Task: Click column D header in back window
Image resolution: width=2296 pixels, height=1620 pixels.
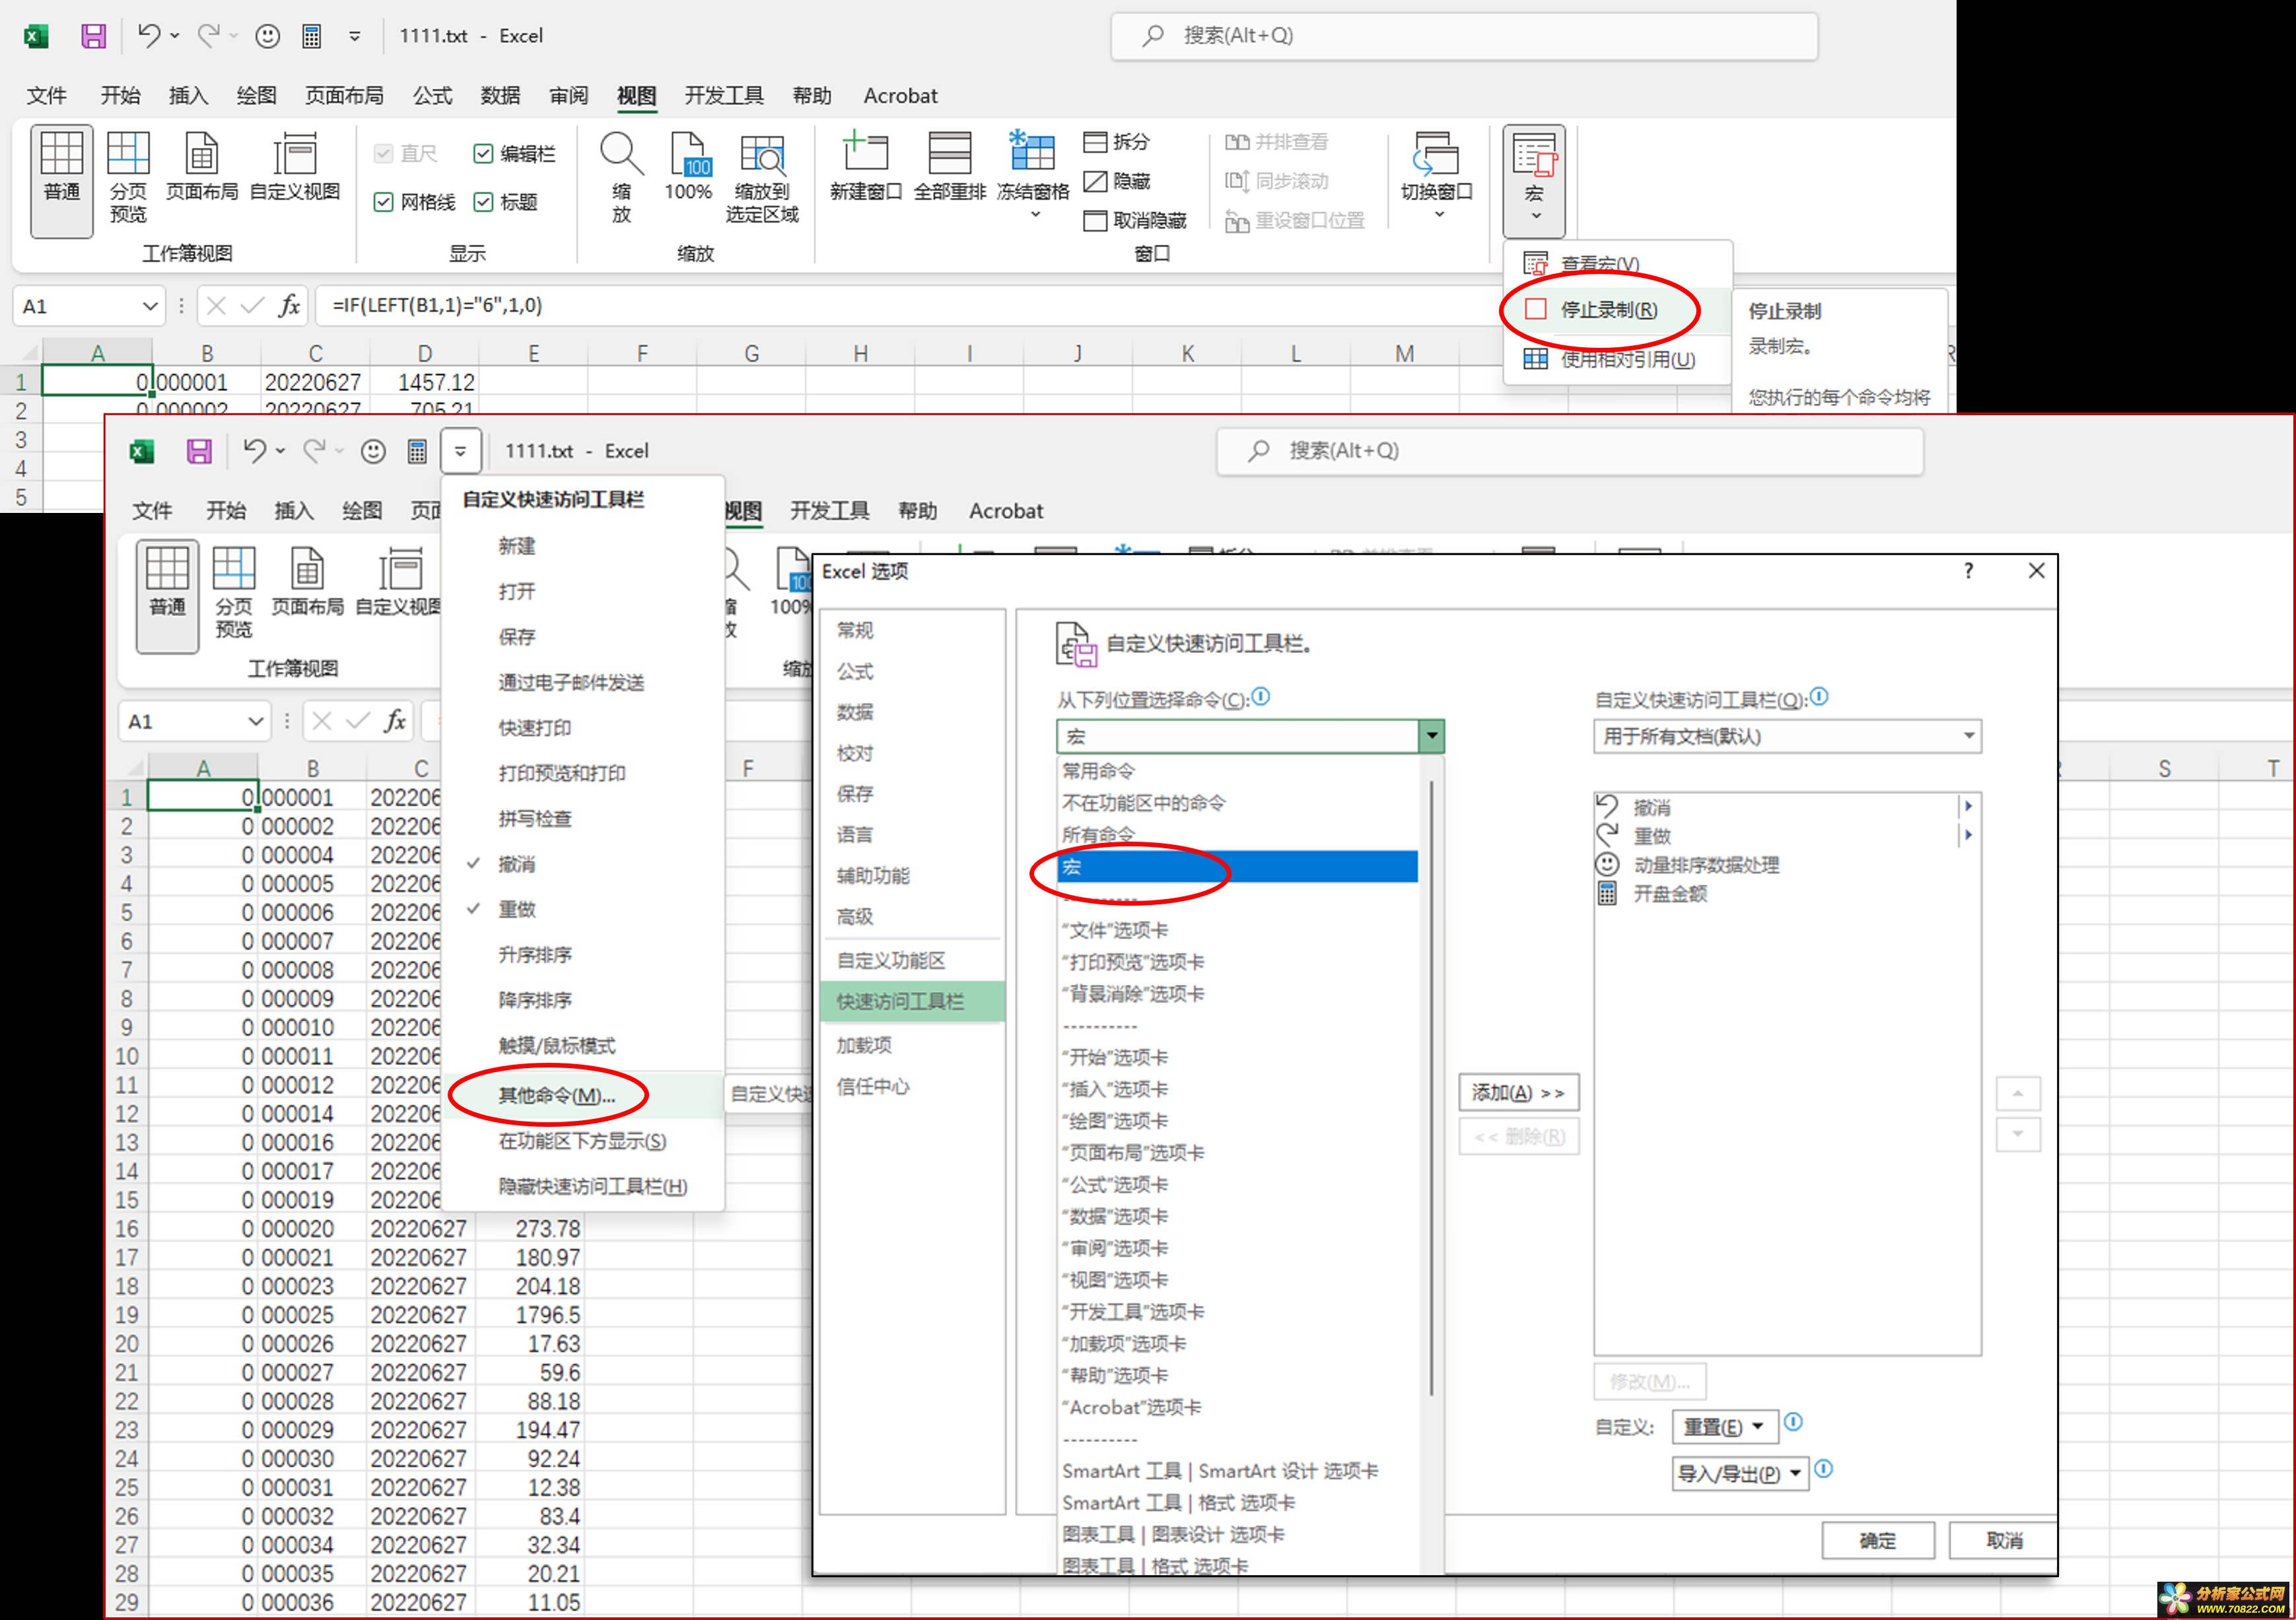Action: 425,353
